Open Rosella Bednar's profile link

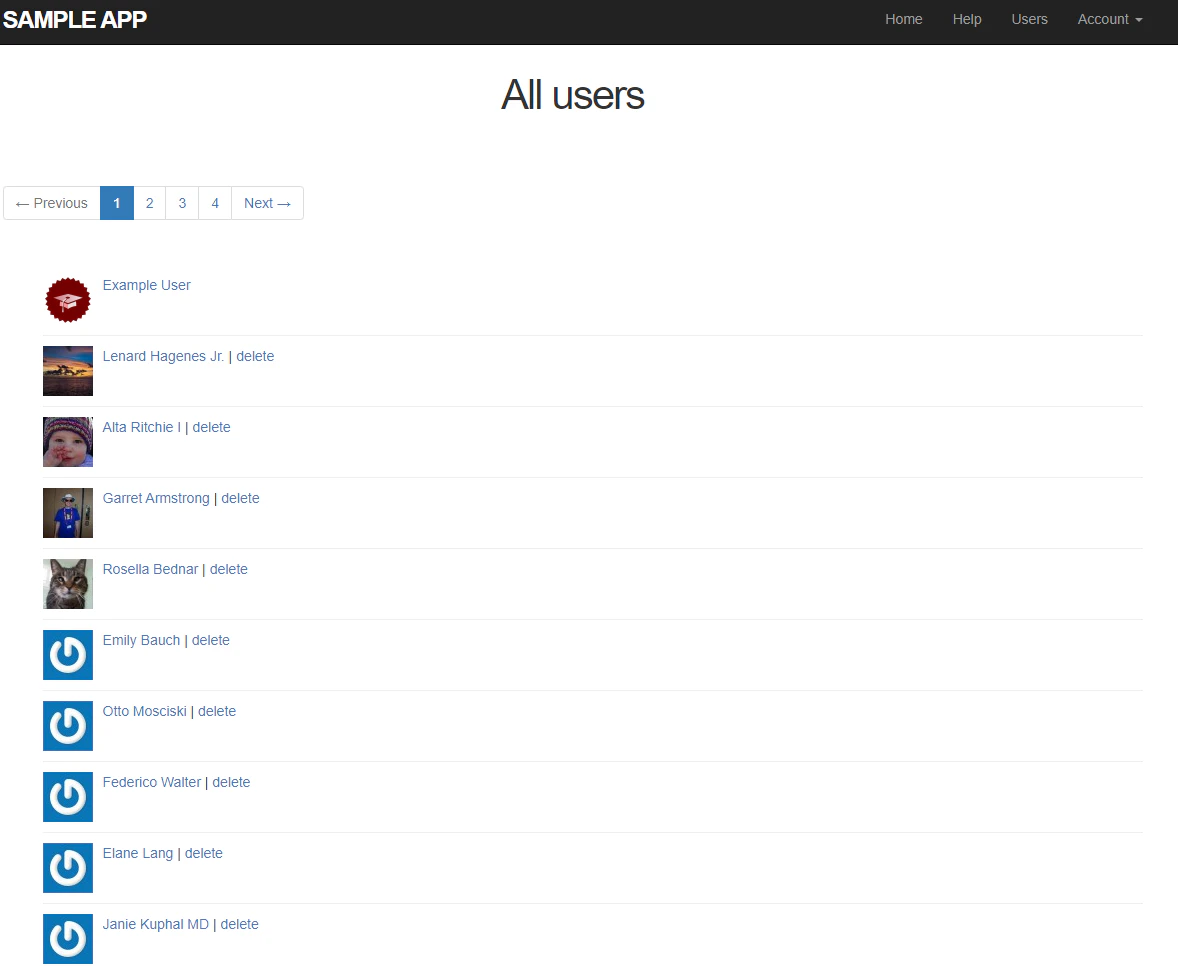[150, 569]
